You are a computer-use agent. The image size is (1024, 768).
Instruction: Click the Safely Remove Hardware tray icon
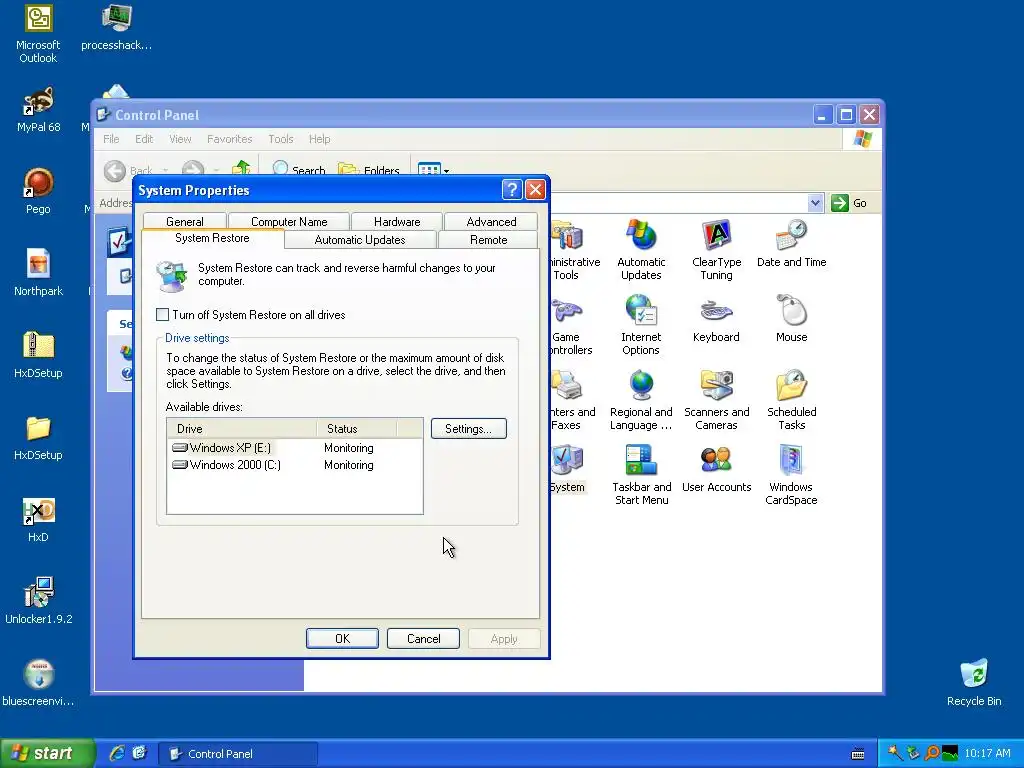pyautogui.click(x=913, y=753)
